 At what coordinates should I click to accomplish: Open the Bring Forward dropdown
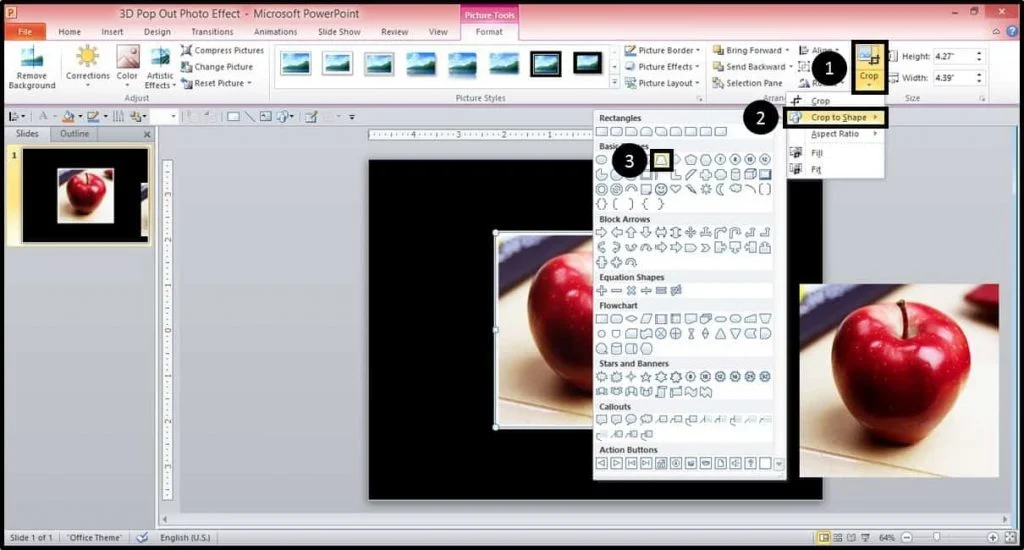pyautogui.click(x=751, y=50)
